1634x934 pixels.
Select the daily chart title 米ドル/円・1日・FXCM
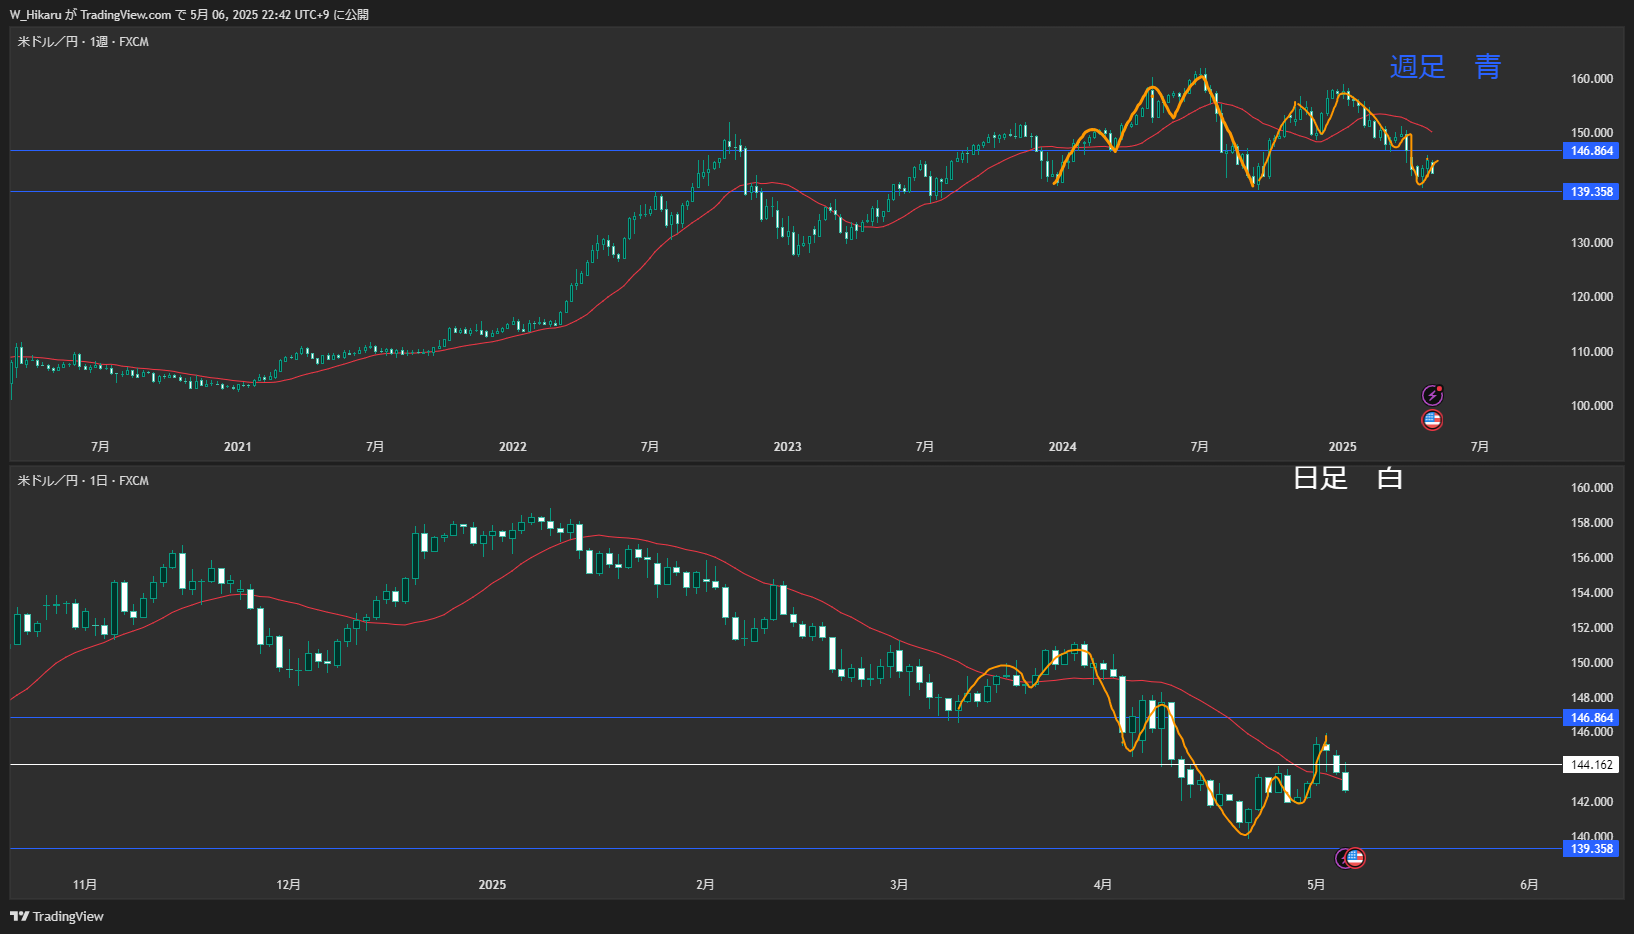point(83,481)
